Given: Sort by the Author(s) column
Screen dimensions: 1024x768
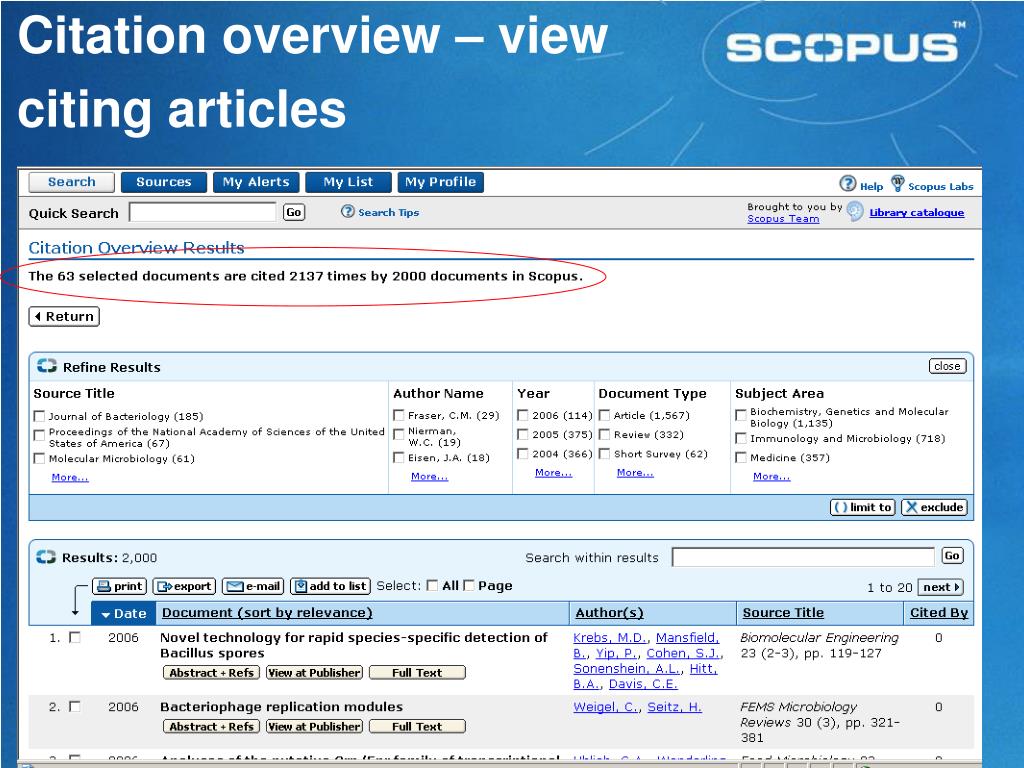Looking at the screenshot, I should click(609, 613).
